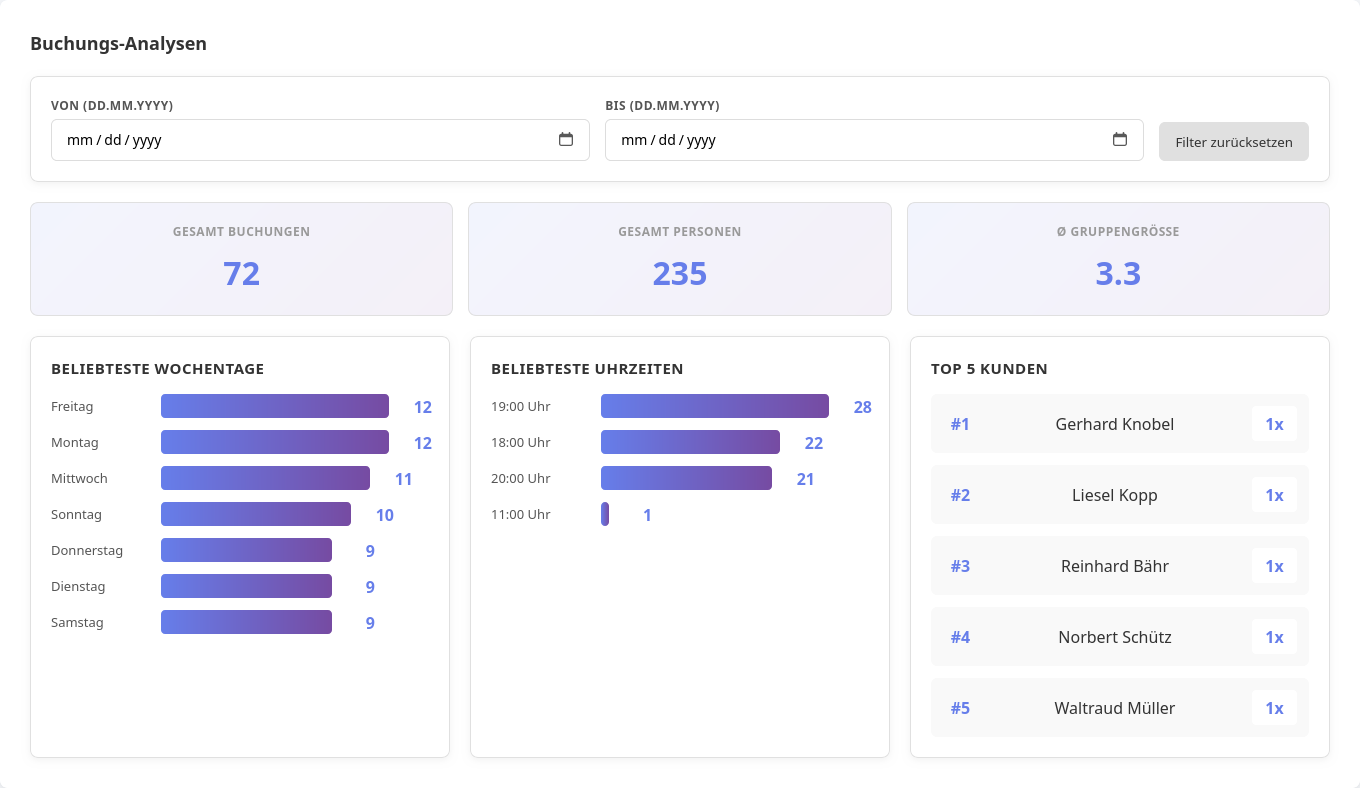Open the calendar picker for the BIS date field
Viewport: 1360px width, 788px height.
tap(1119, 140)
